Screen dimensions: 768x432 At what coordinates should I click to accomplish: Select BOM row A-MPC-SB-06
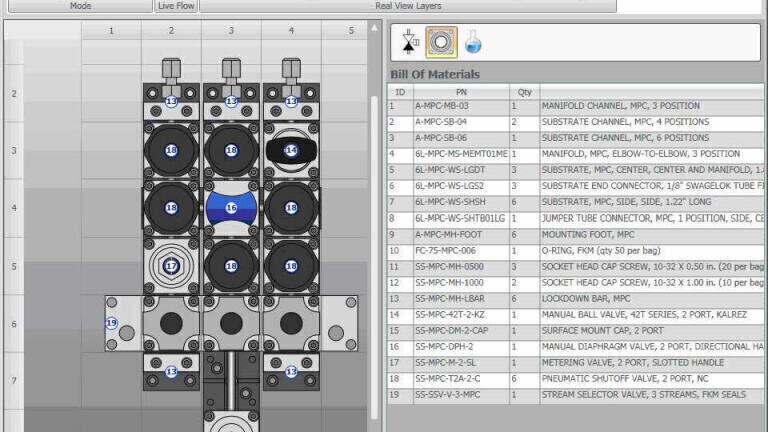(x=576, y=138)
